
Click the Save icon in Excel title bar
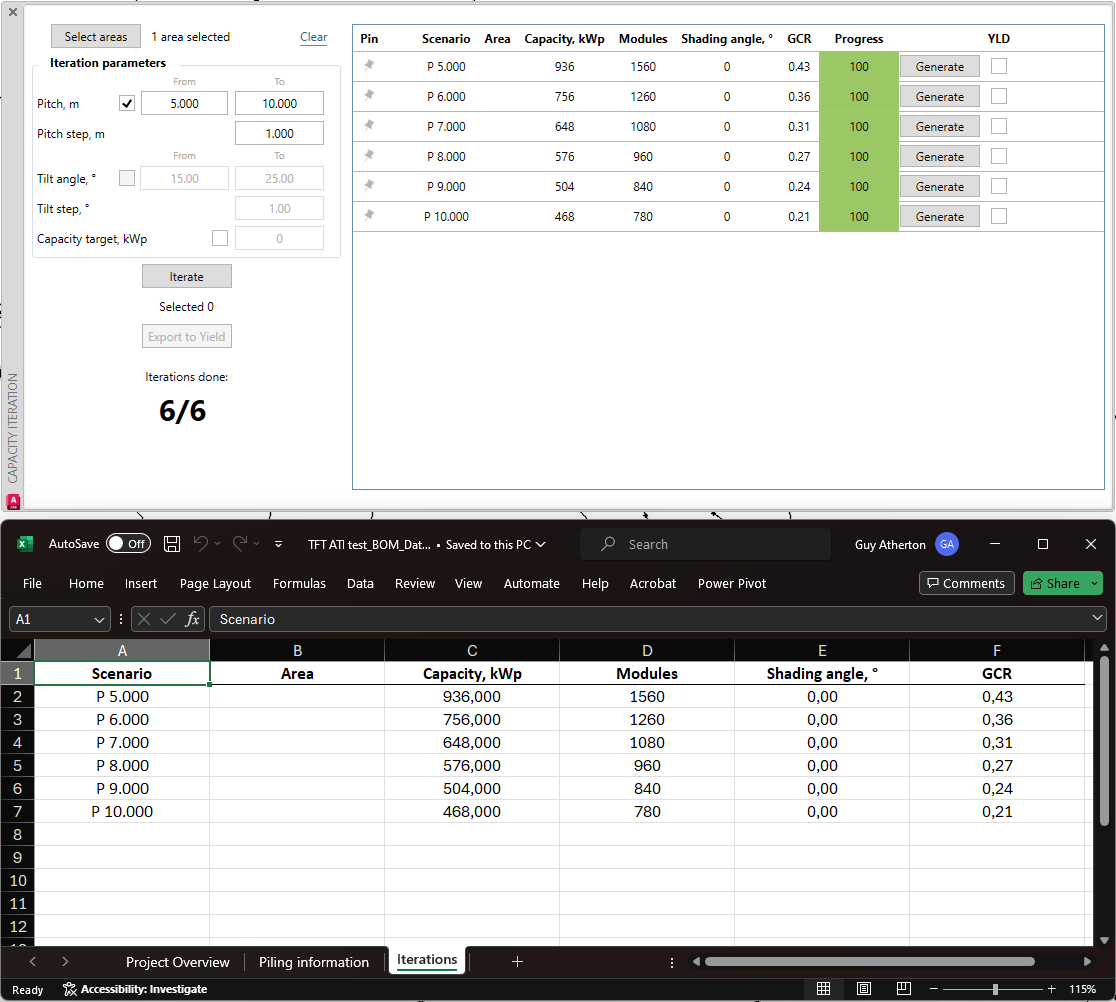point(172,544)
